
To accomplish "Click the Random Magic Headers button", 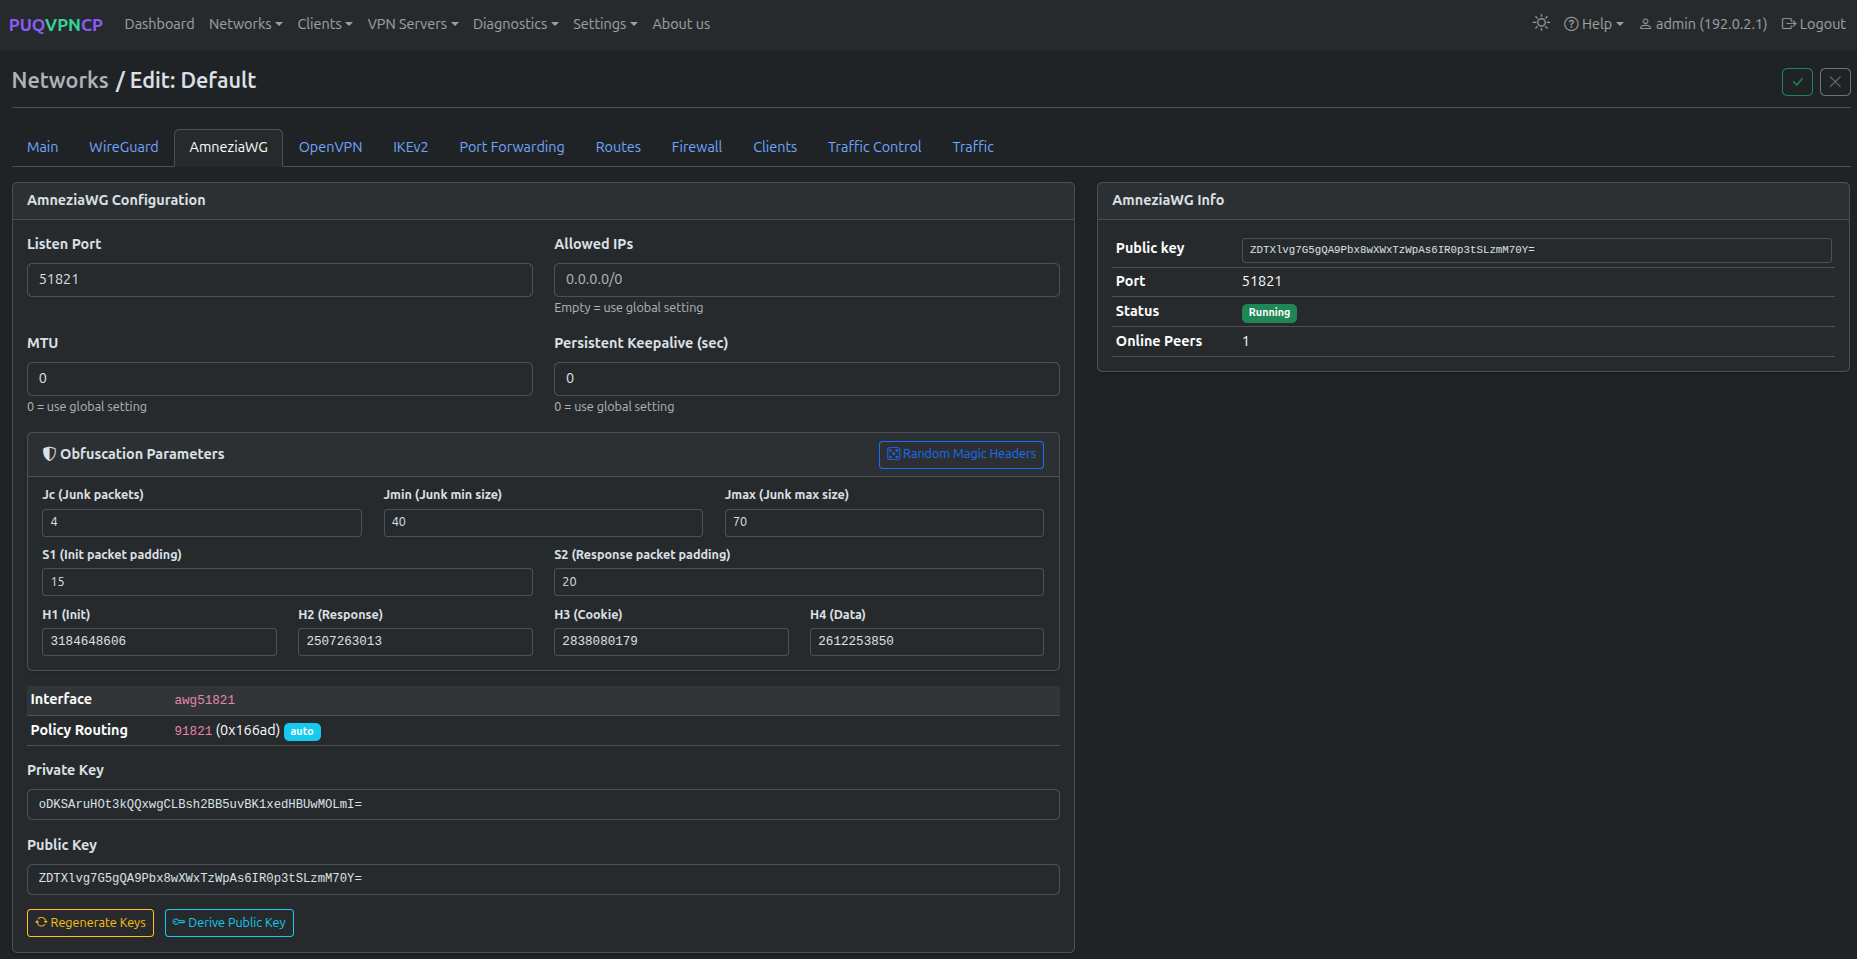I will tap(961, 454).
